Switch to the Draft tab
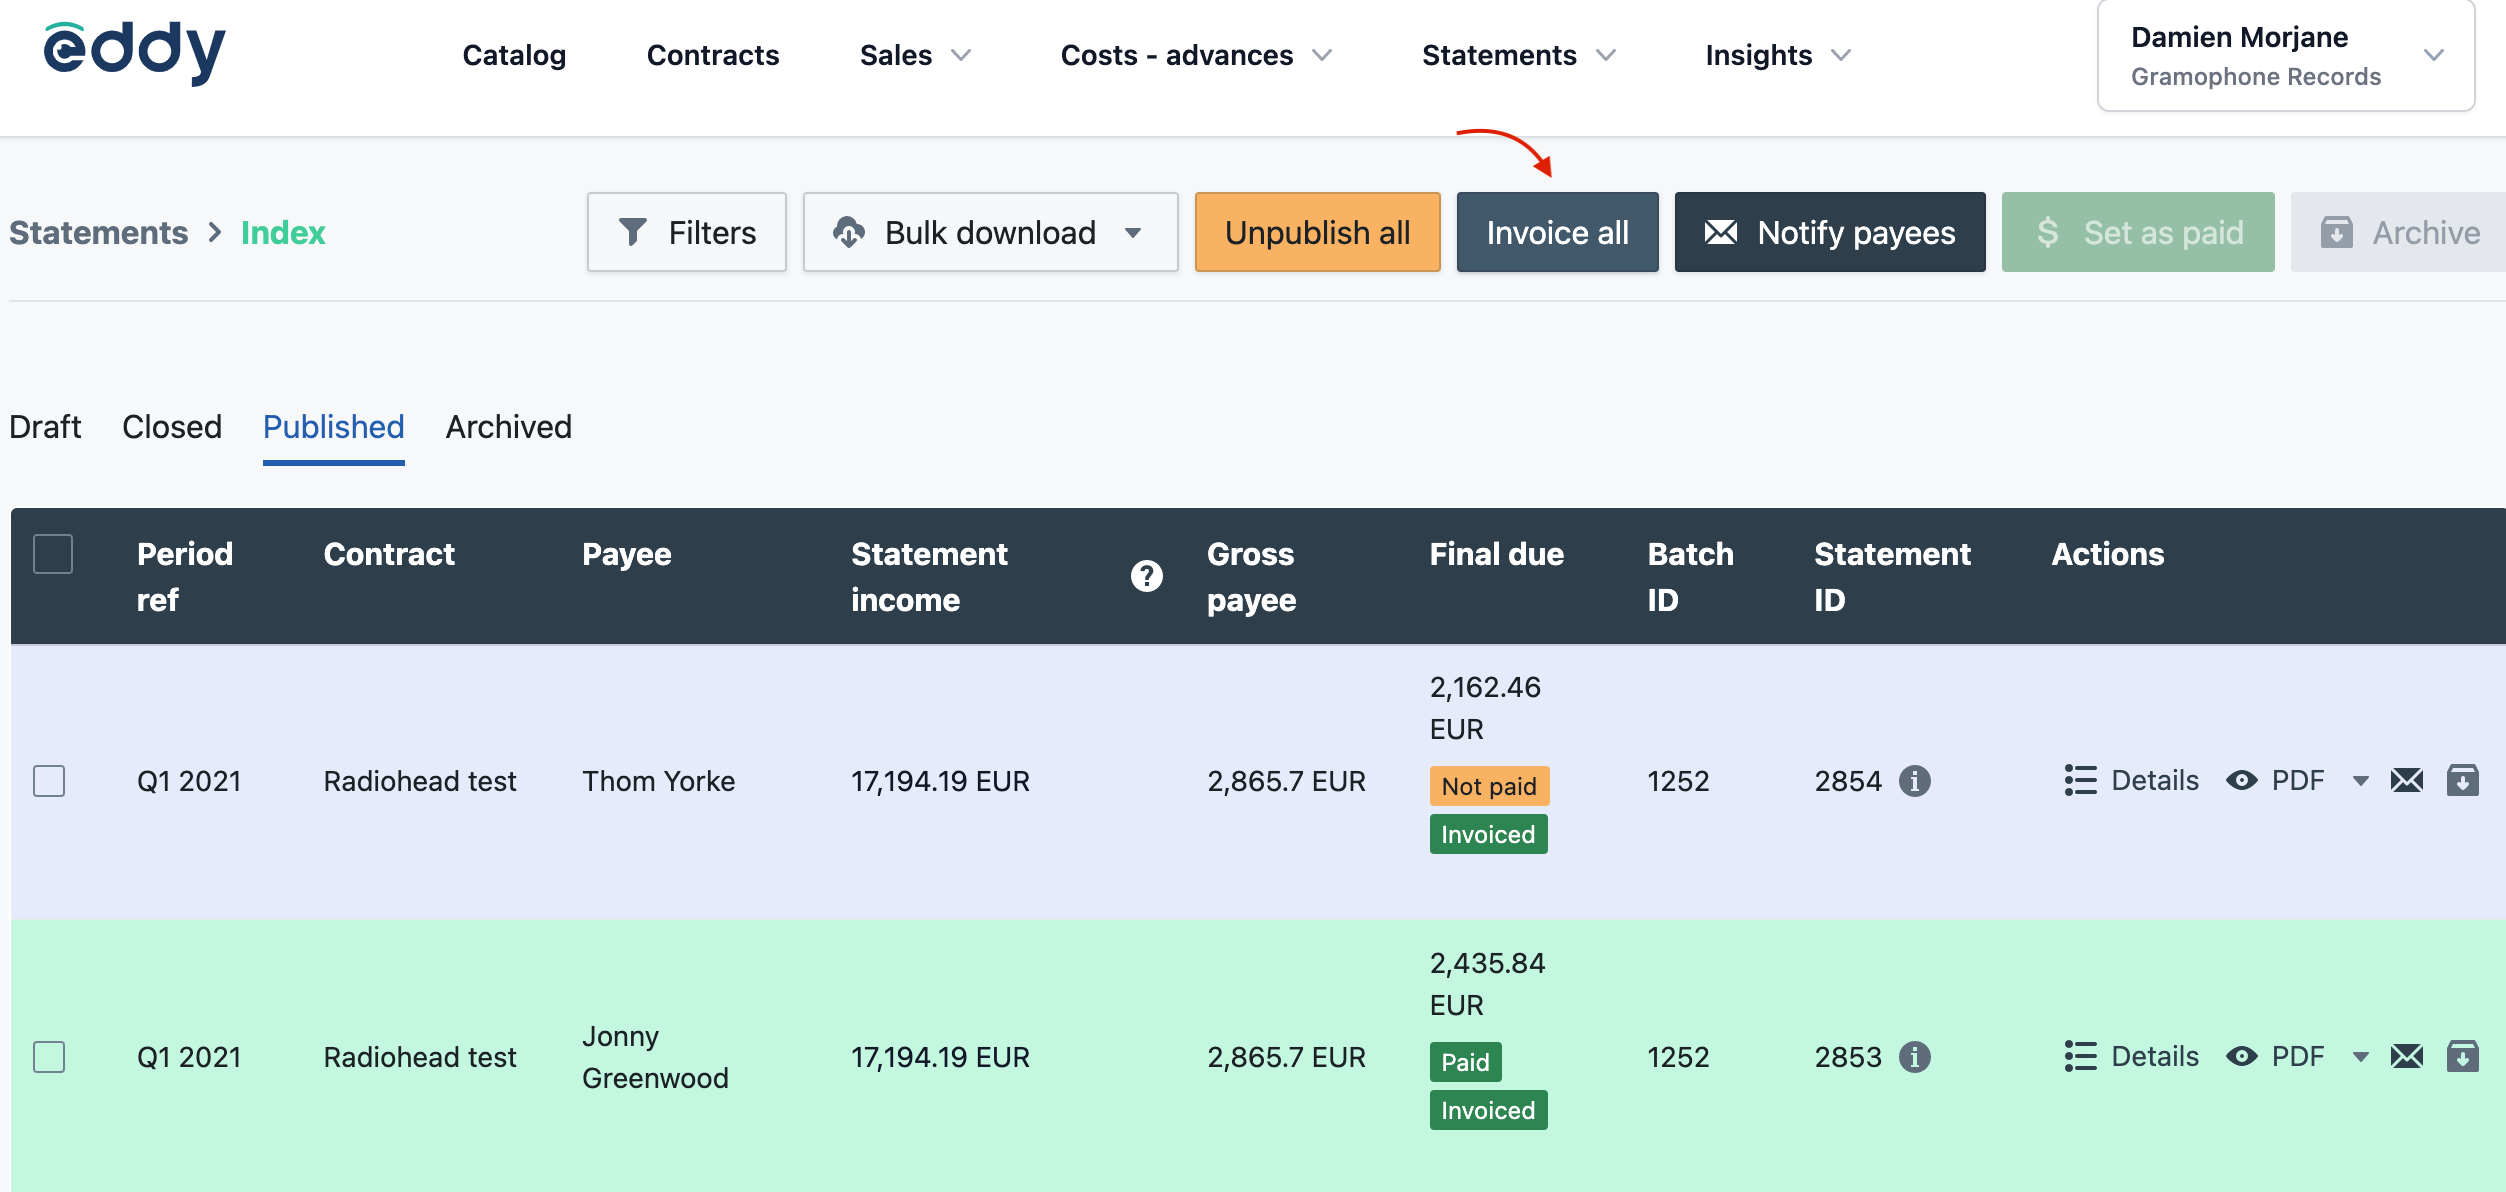The image size is (2506, 1192). point(45,427)
